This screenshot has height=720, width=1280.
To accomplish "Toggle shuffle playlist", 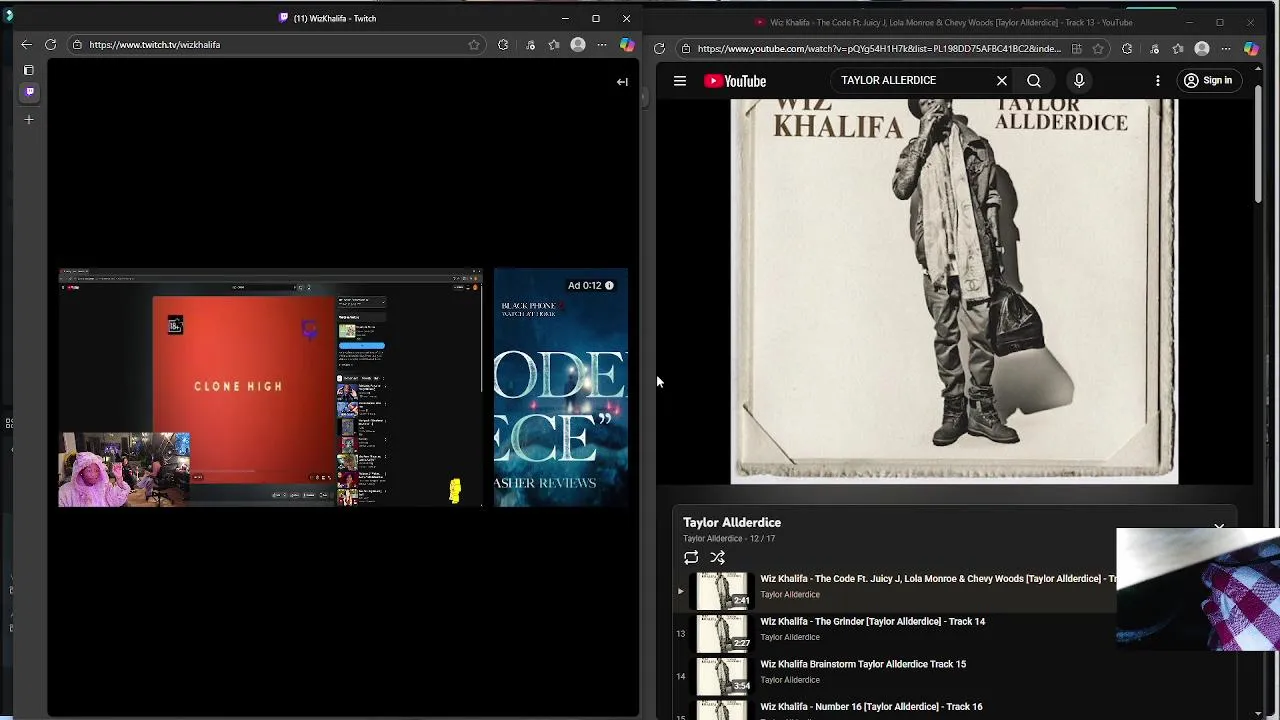I will 717,557.
